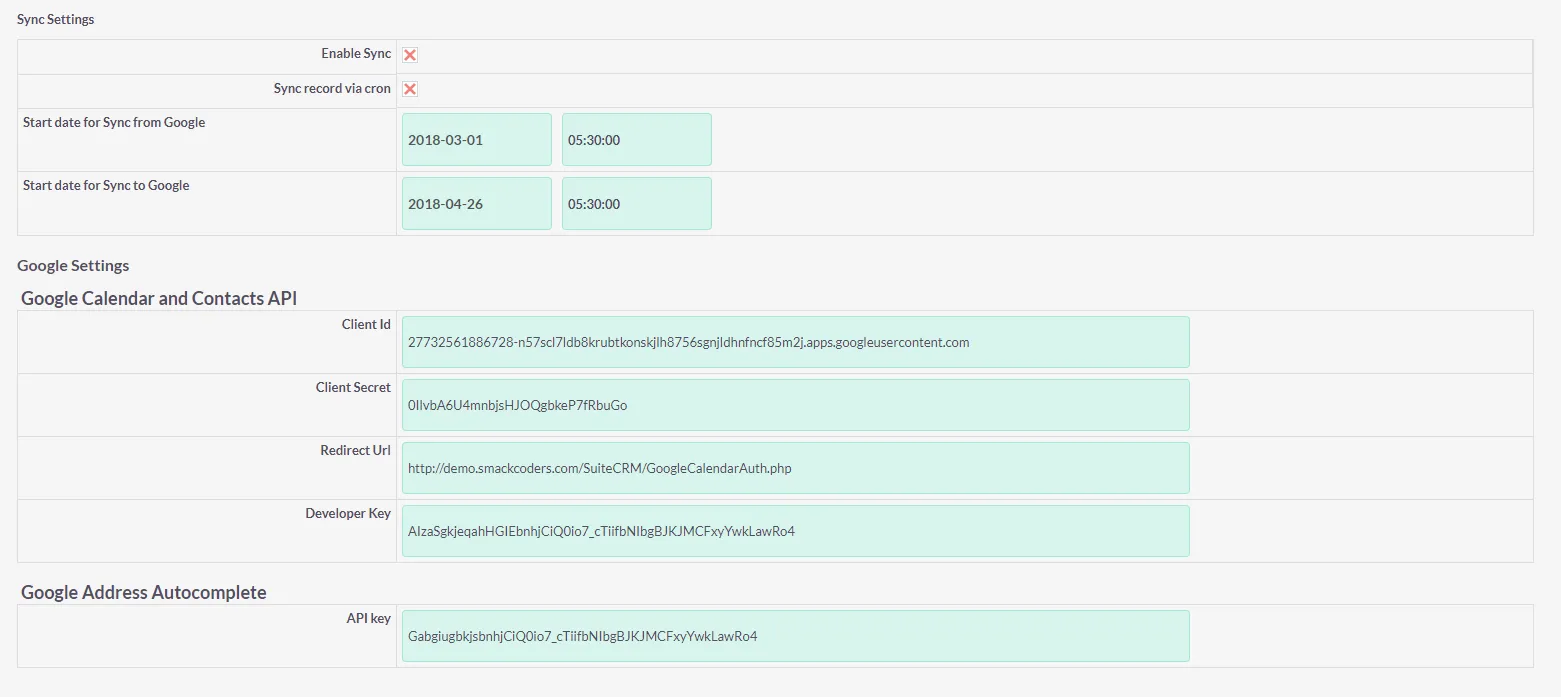The width and height of the screenshot is (1561, 697).
Task: Click the 'Start date for Sync from Google' label
Action: pyautogui.click(x=114, y=122)
